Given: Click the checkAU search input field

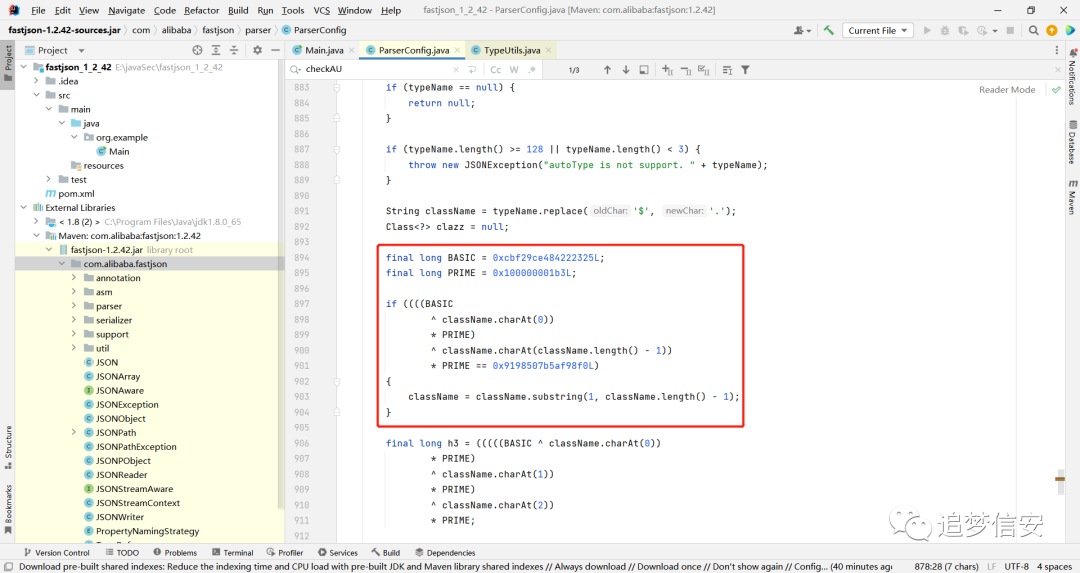Looking at the screenshot, I should pyautogui.click(x=377, y=70).
